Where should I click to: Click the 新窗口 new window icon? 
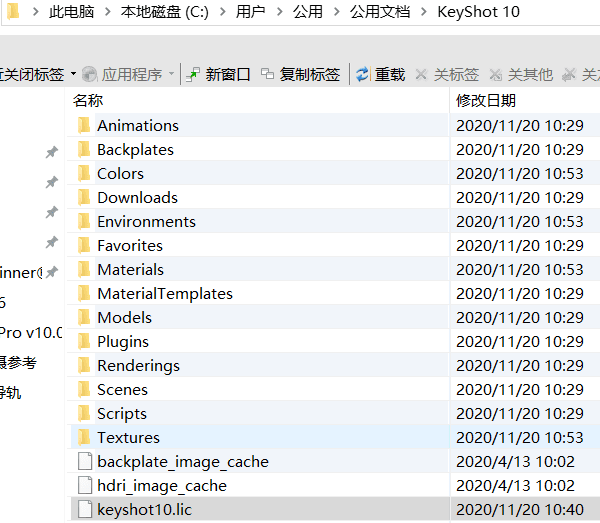(193, 75)
